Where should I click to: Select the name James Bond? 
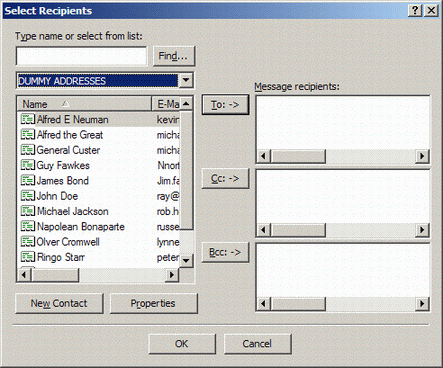point(63,181)
